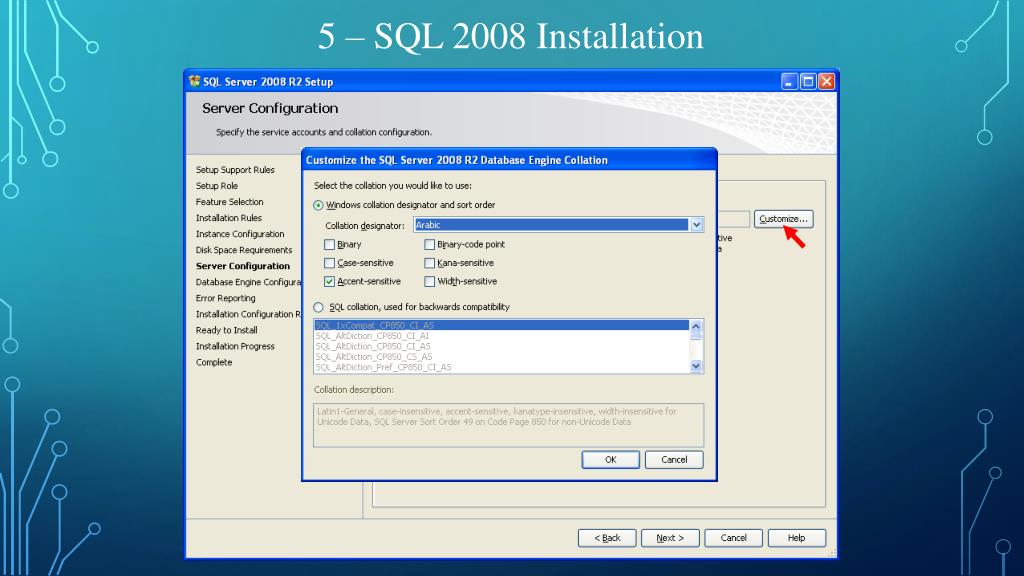The height and width of the screenshot is (576, 1024).
Task: Go to Installation Configuration Rules step
Action: click(248, 314)
